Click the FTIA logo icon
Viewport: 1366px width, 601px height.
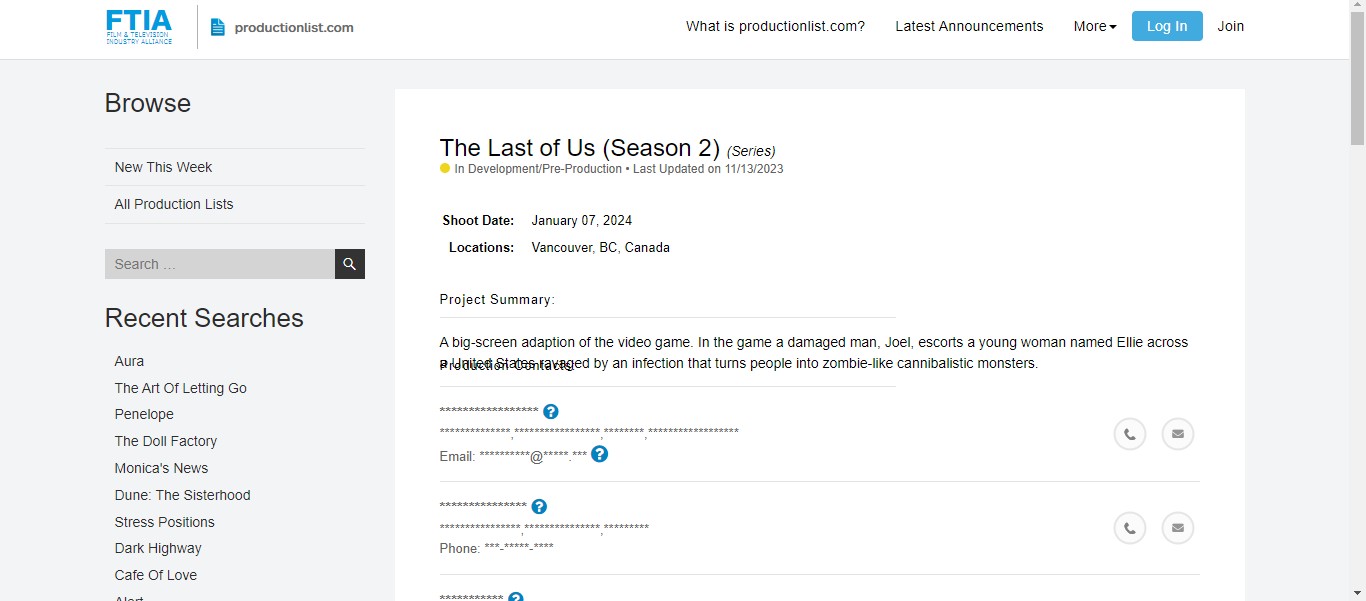pos(139,27)
